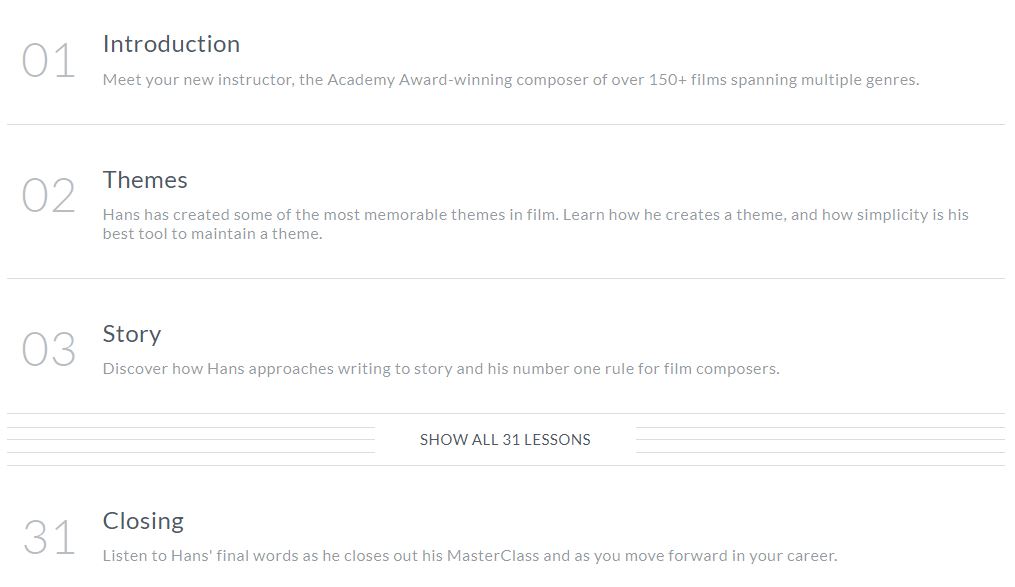Screen dimensions: 1015x587
Task: Select the Closing description about Hans' final words
Action: pos(470,556)
